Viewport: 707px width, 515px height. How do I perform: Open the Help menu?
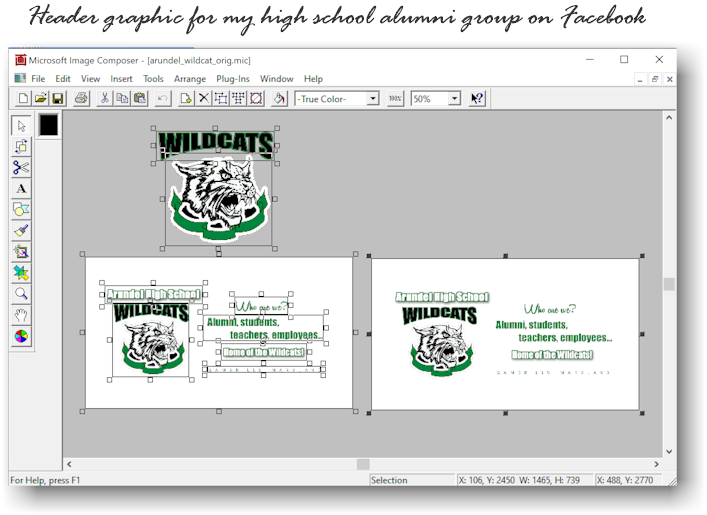tap(313, 79)
